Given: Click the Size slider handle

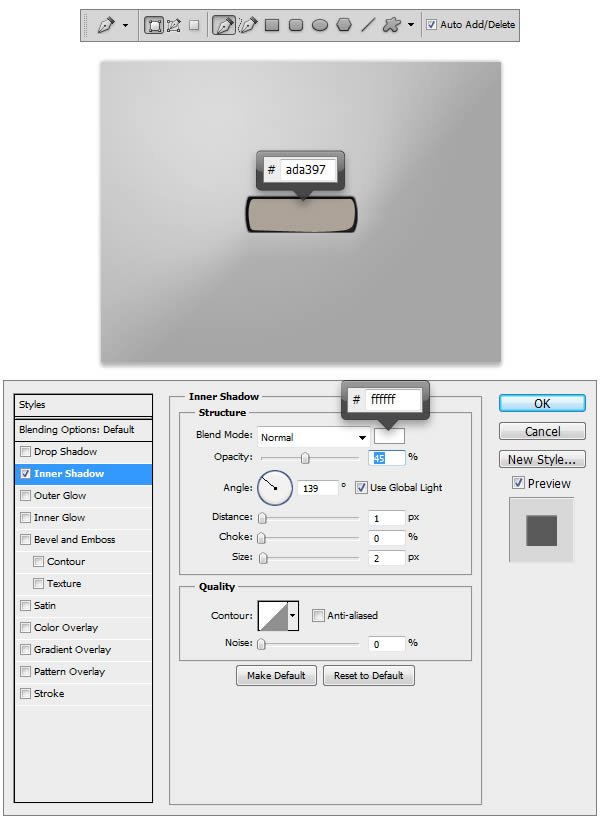Looking at the screenshot, I should (263, 558).
